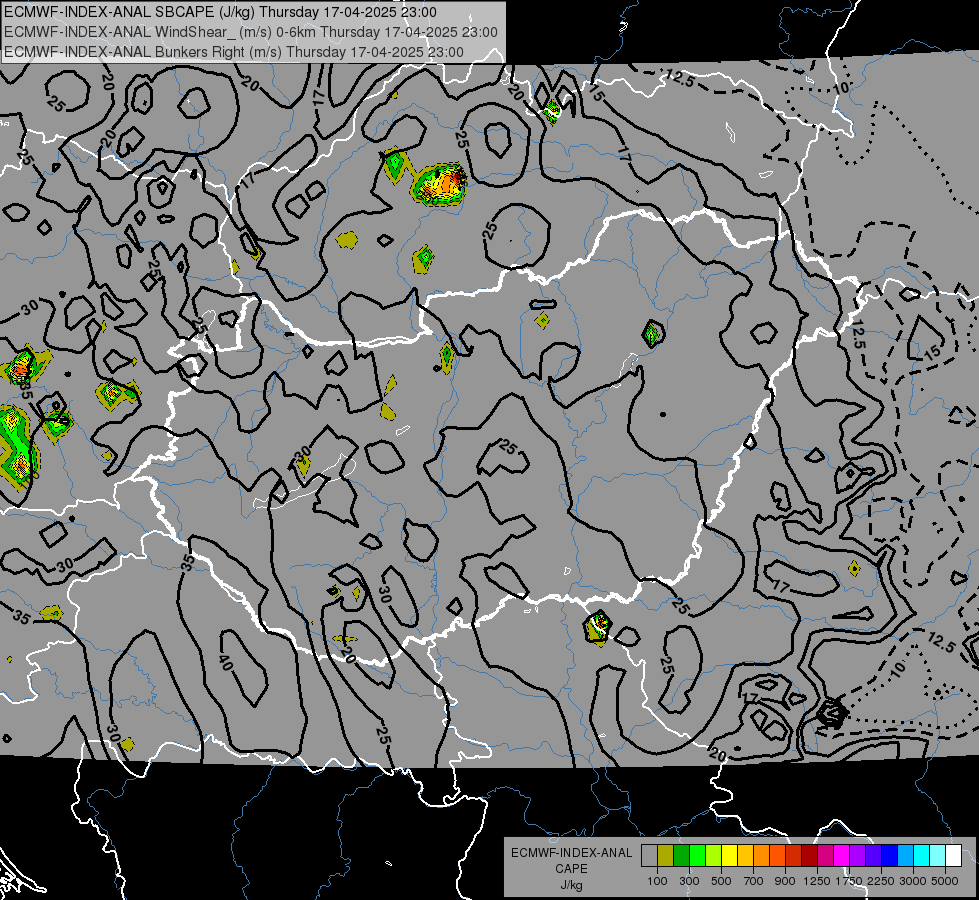The image size is (979, 900).
Task: Click the 900 legend tick label
Action: (785, 881)
